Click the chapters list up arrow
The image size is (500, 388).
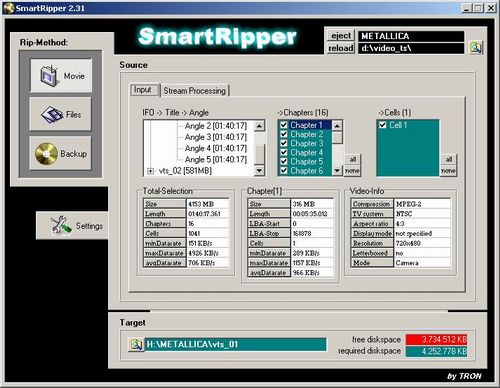point(337,125)
